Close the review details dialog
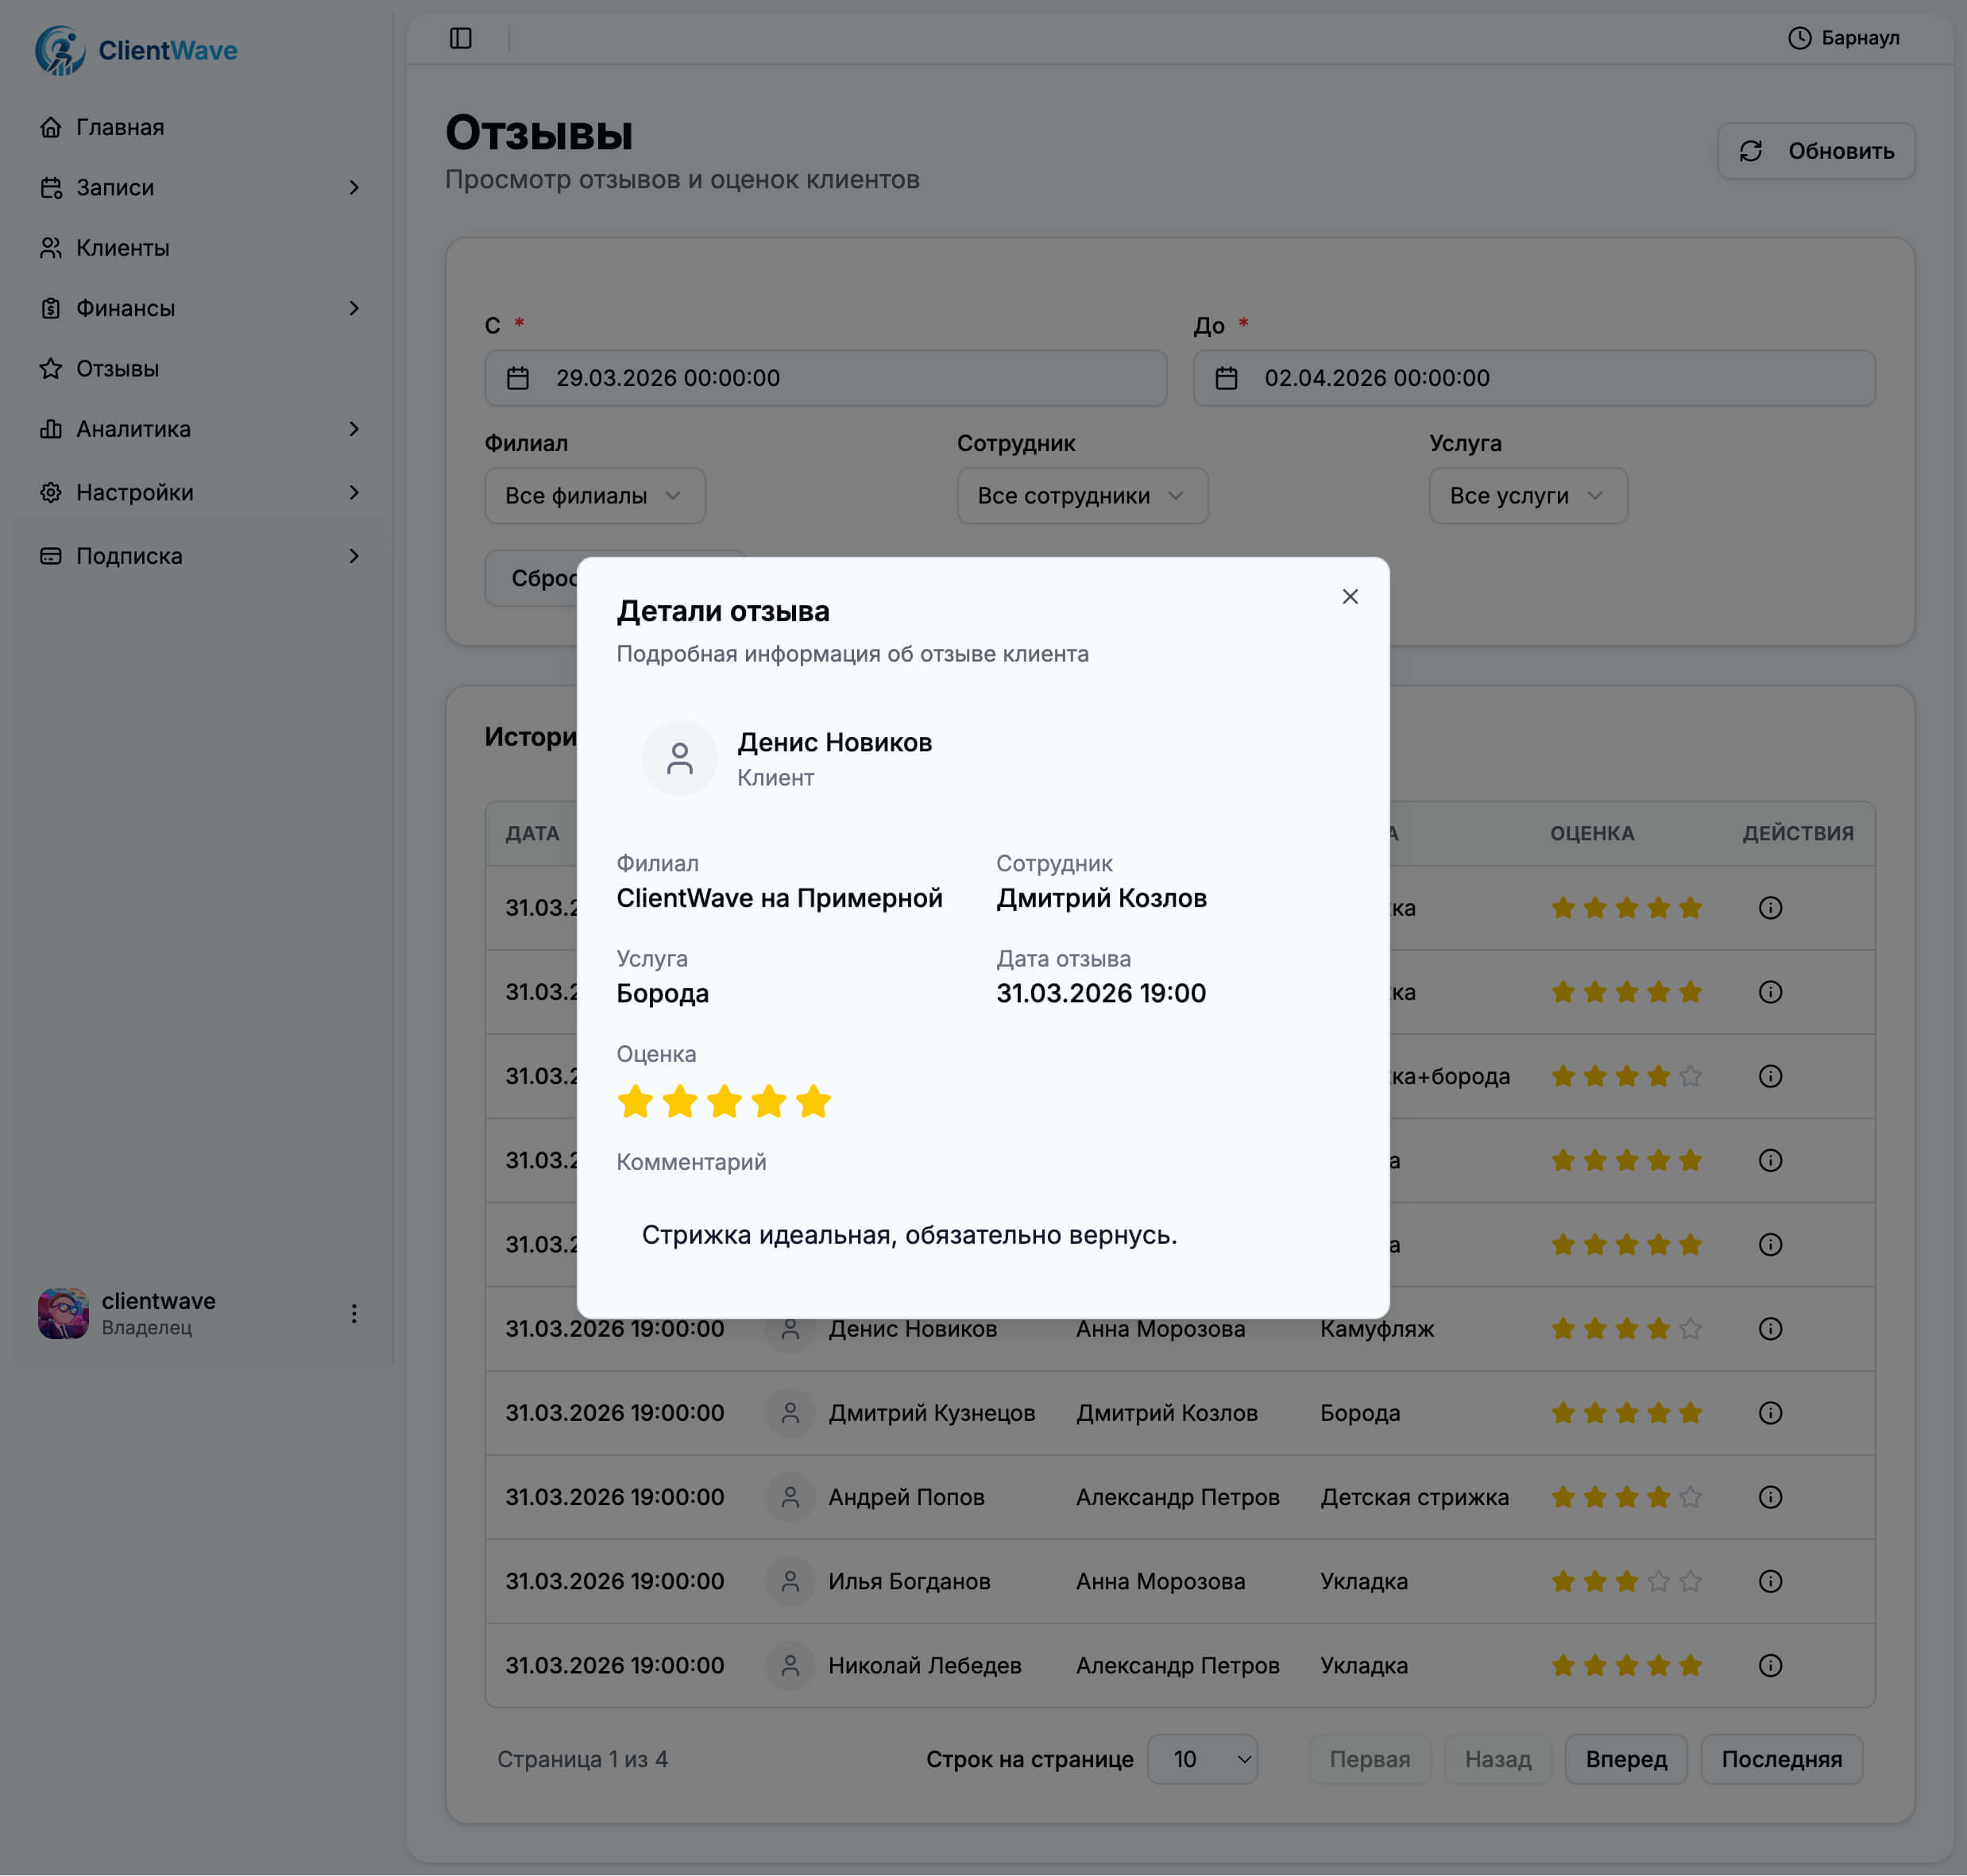1967x1876 pixels. (x=1349, y=597)
